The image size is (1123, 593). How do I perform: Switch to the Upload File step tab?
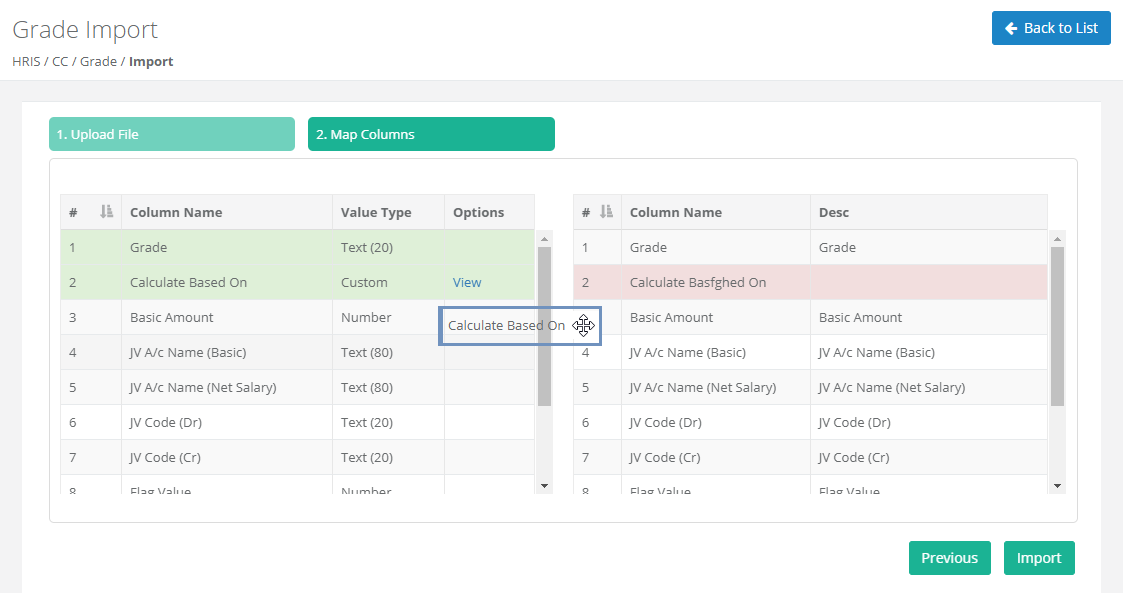[x=172, y=134]
